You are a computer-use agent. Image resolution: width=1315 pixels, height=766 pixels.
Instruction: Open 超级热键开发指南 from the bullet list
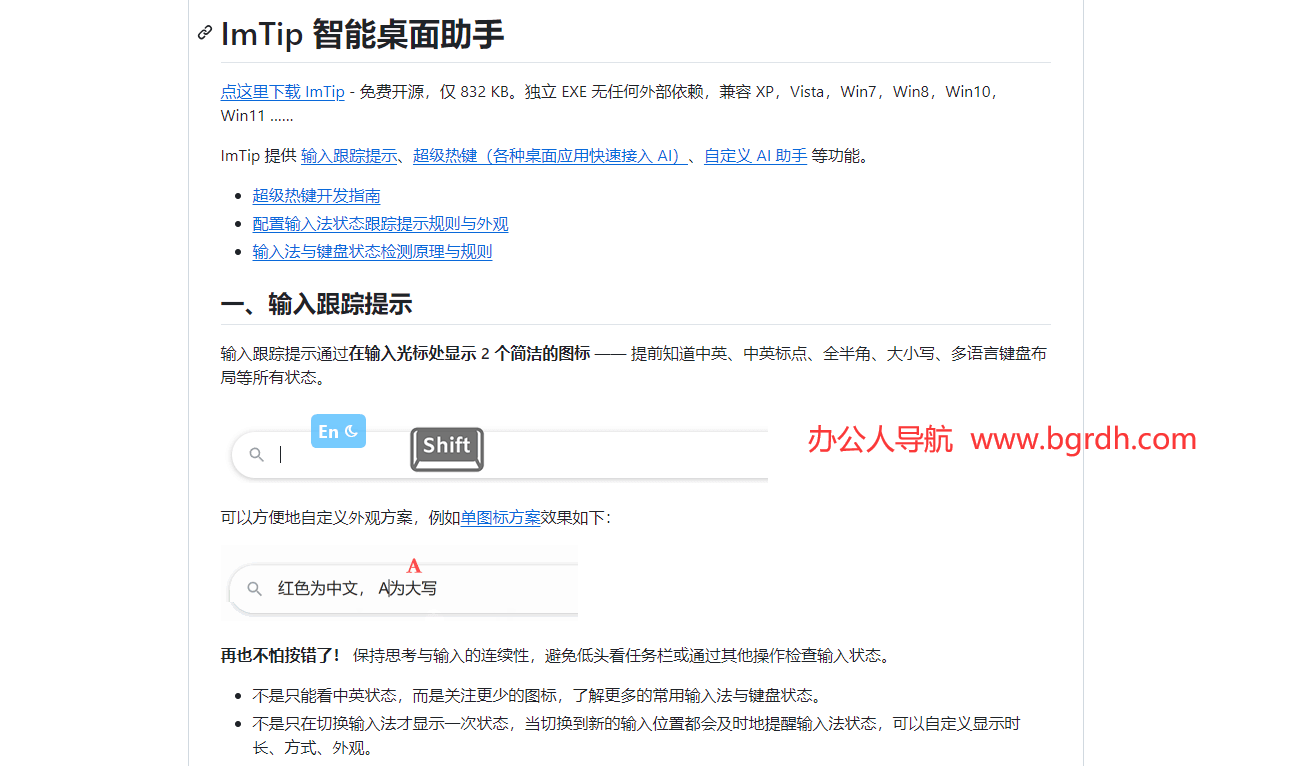[x=316, y=196]
